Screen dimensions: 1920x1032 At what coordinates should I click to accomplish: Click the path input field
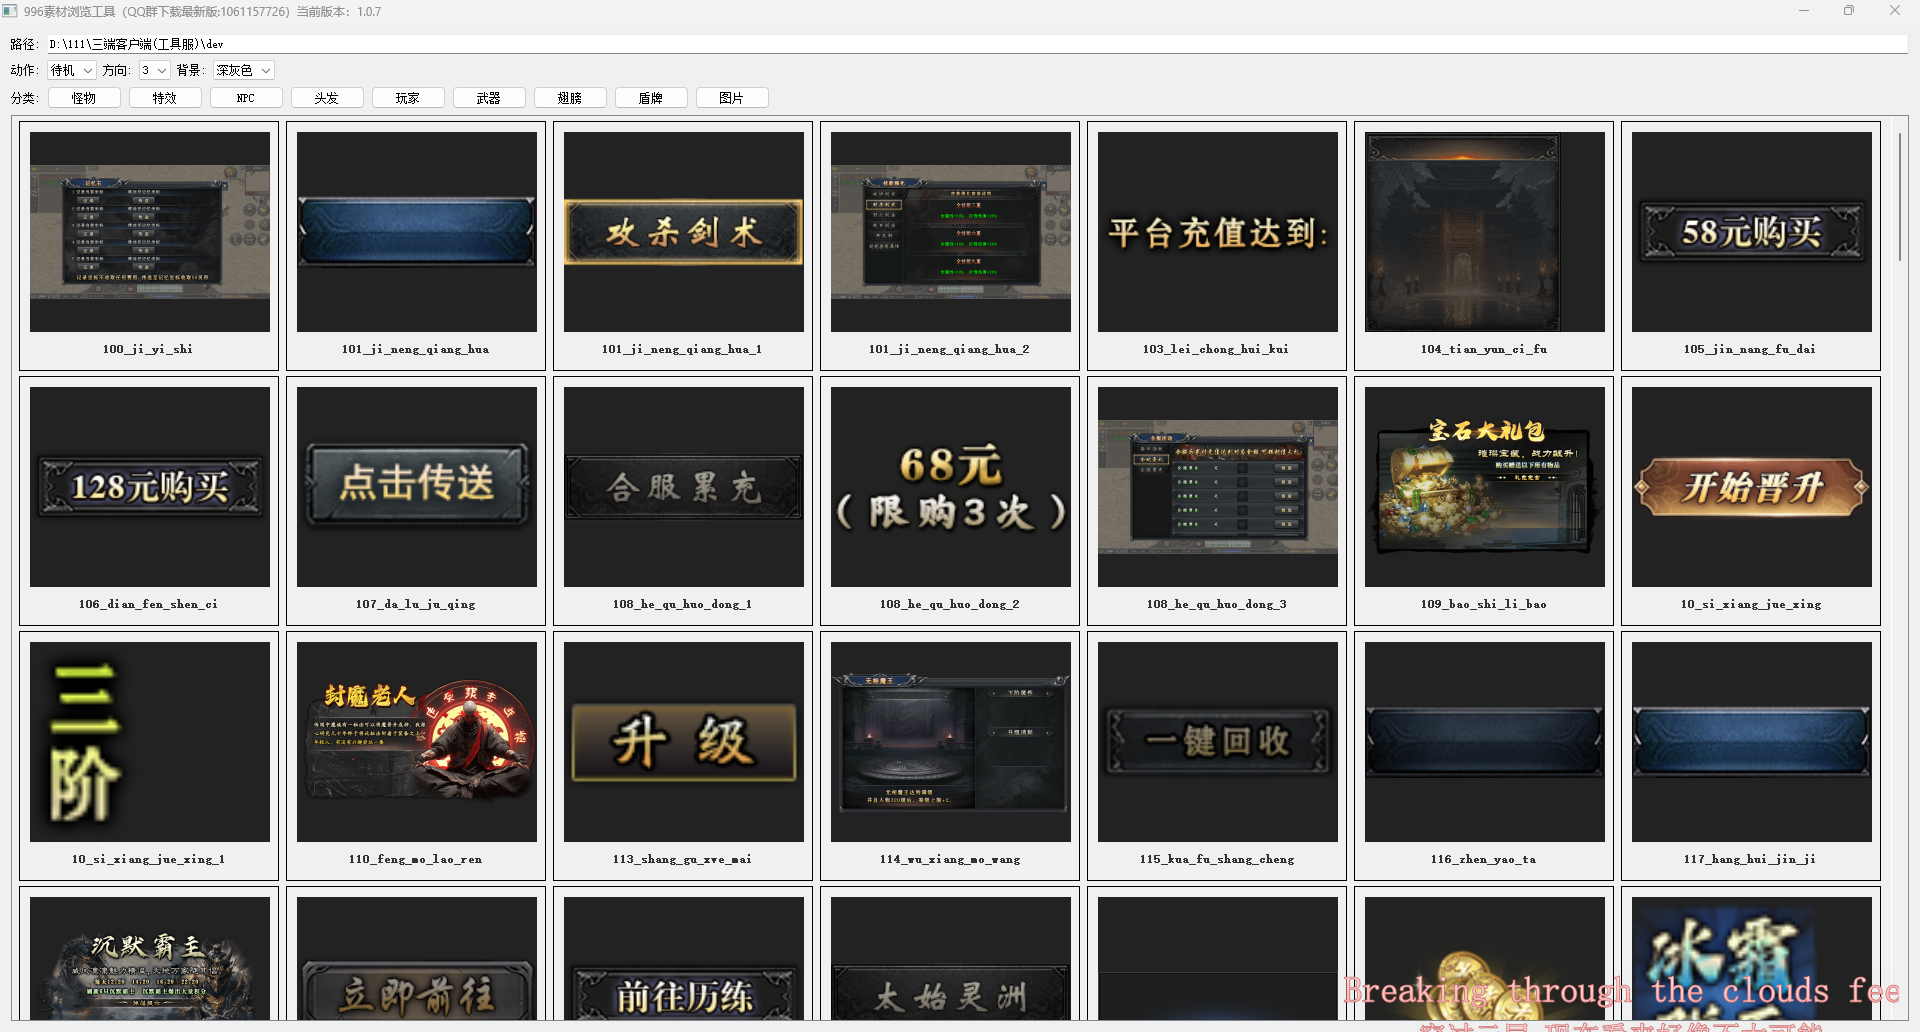975,44
